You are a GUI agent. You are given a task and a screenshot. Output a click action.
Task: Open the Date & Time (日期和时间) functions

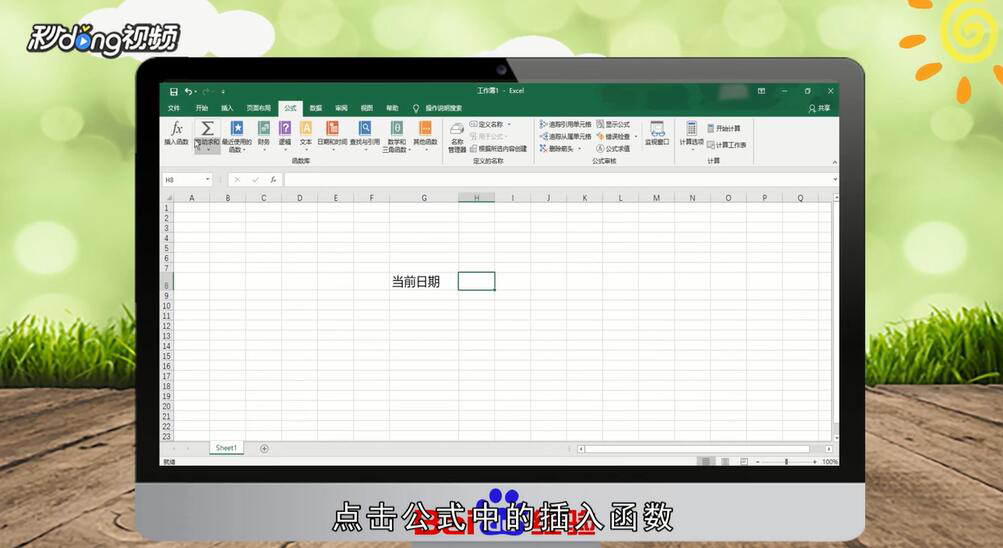click(332, 134)
